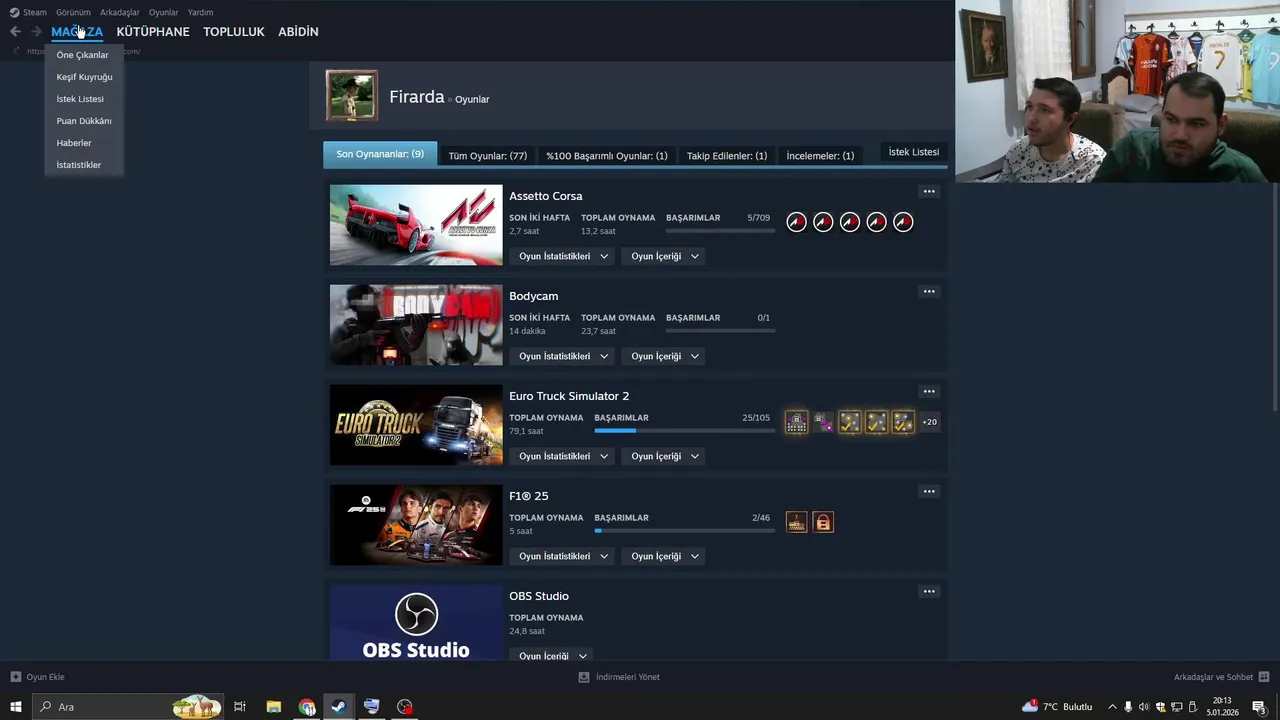1280x720 pixels.
Task: Click the Oyun Ekle plus icon
Action: (15, 677)
